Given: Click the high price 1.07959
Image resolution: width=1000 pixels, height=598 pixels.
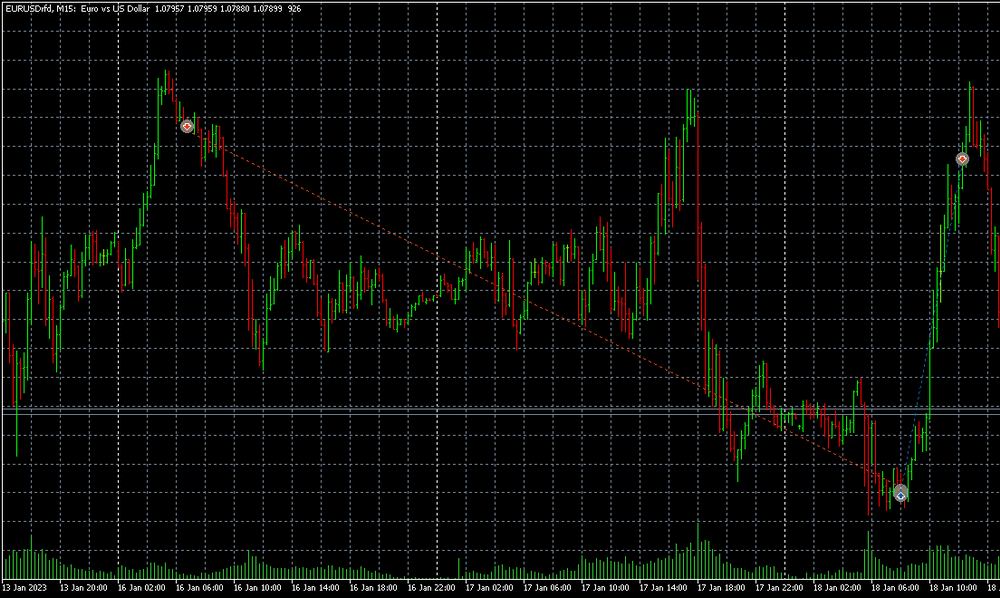Looking at the screenshot, I should pyautogui.click(x=202, y=9).
